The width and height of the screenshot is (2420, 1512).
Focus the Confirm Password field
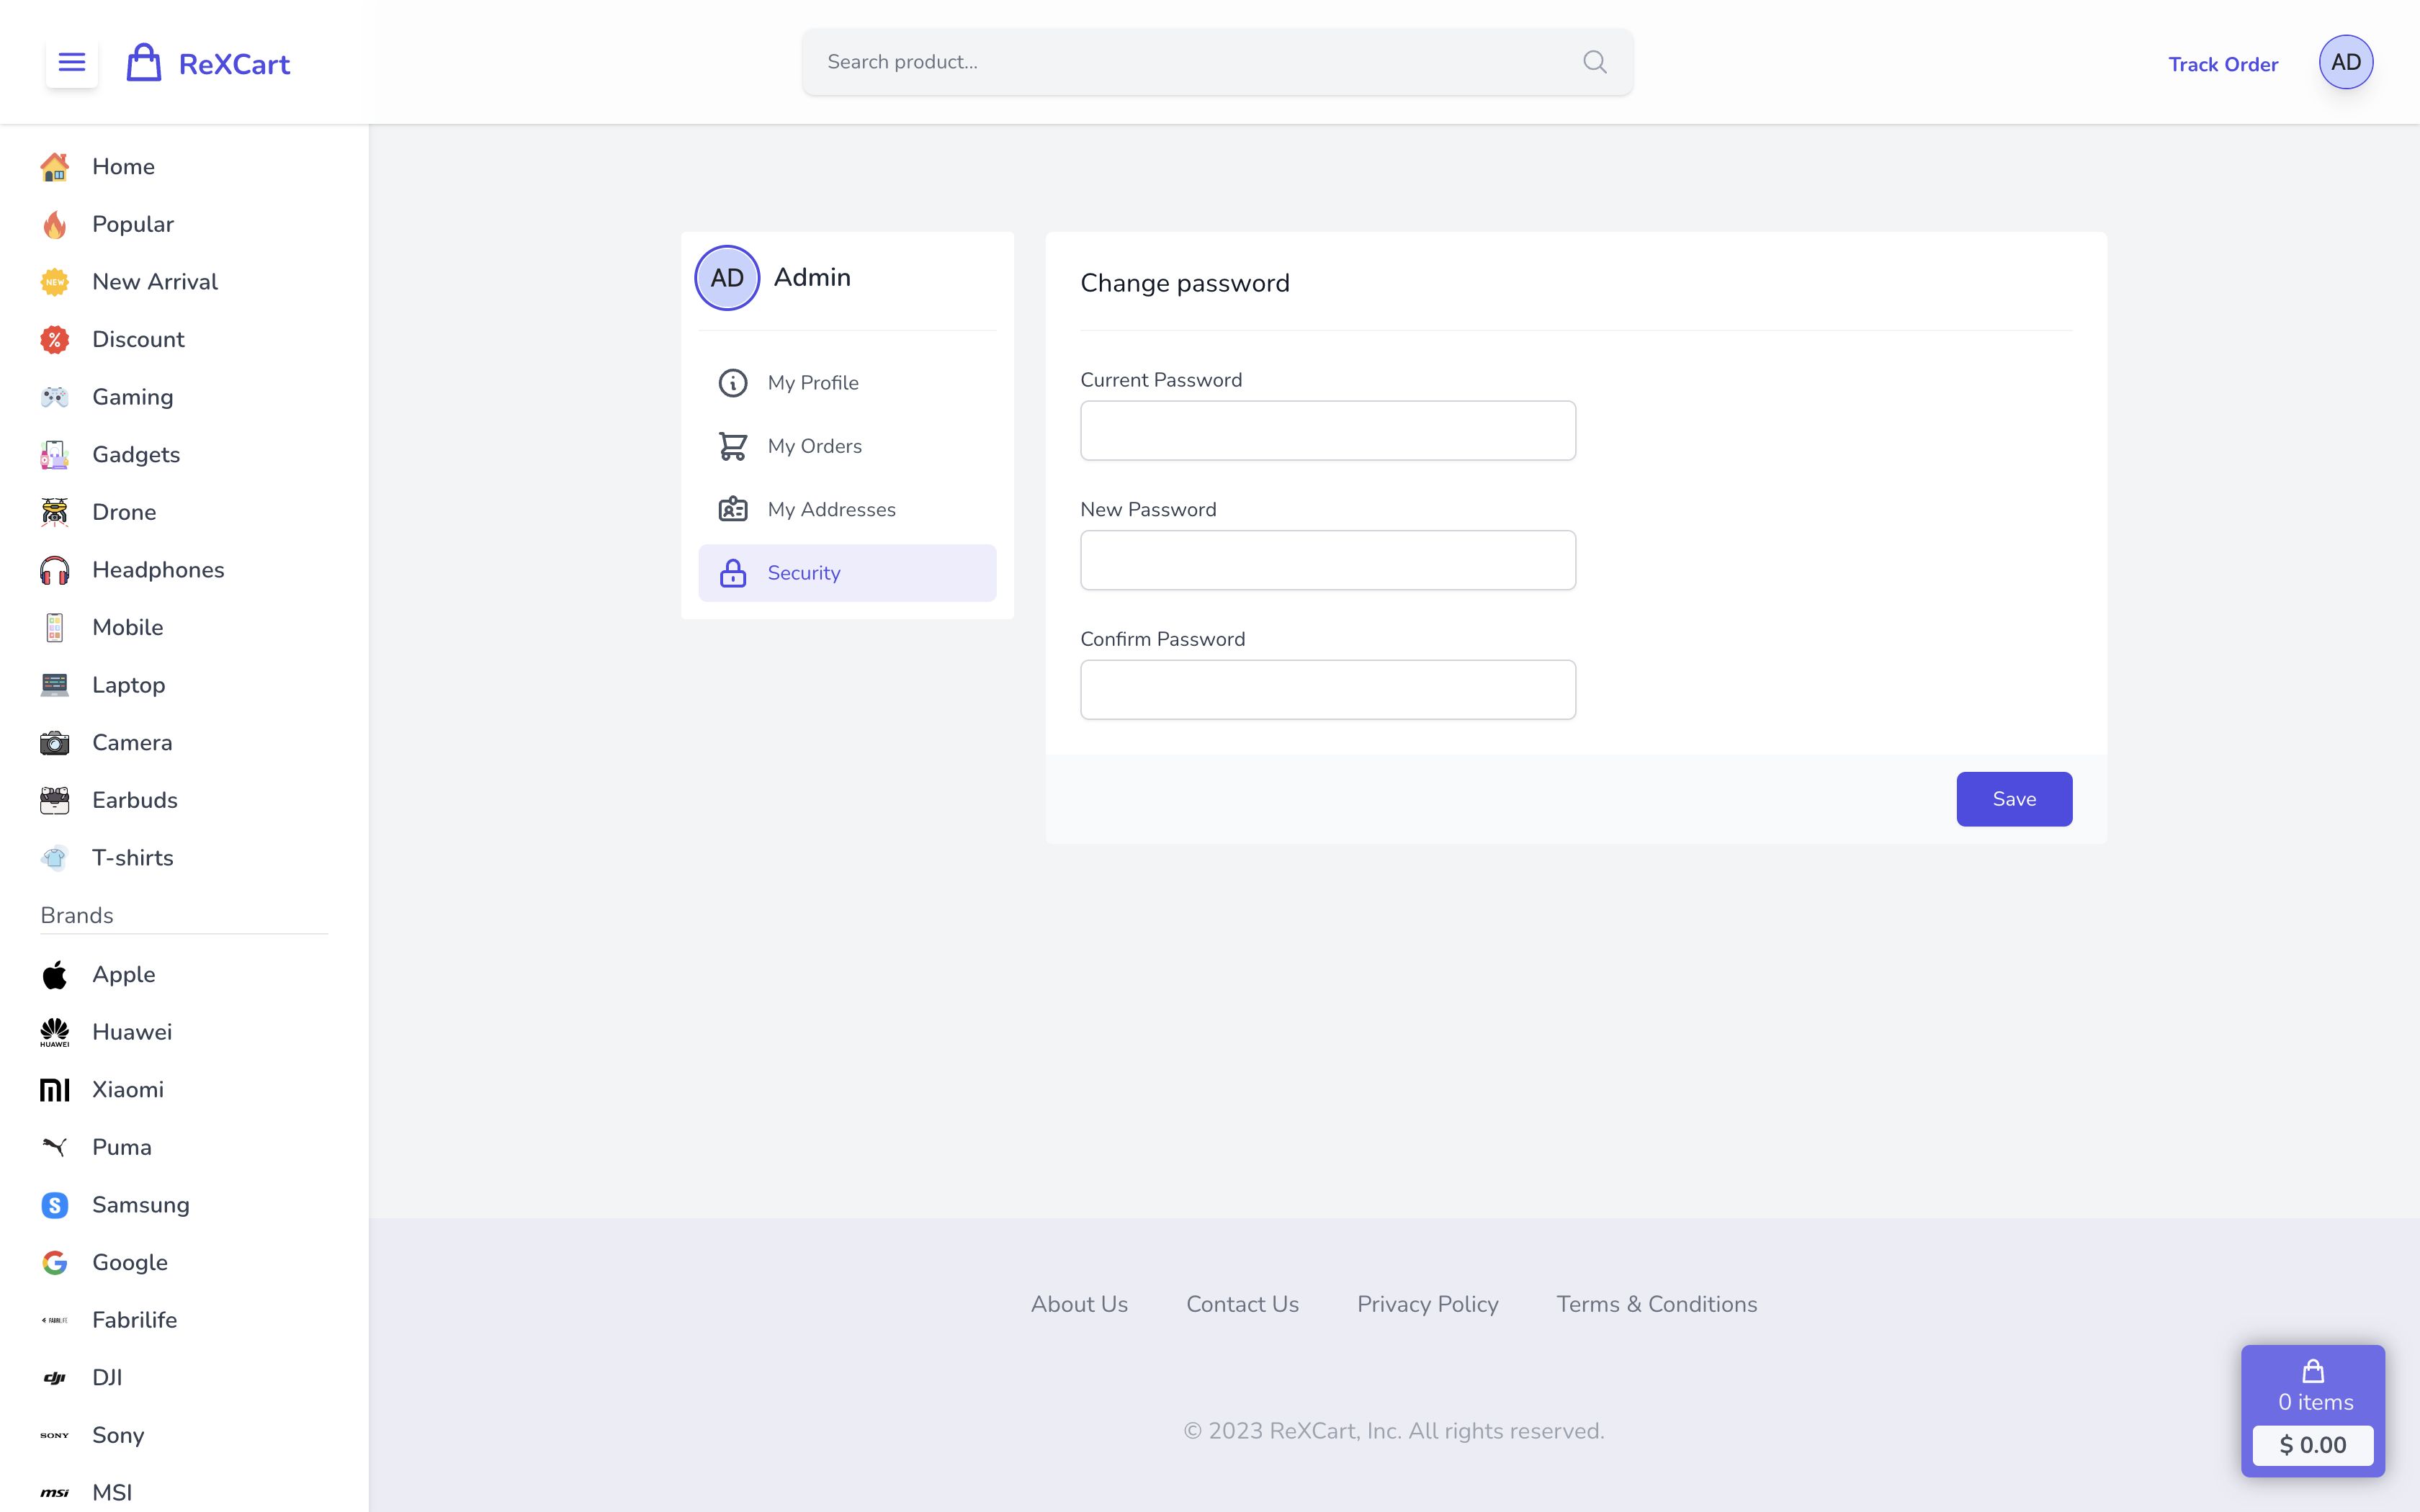click(1328, 690)
